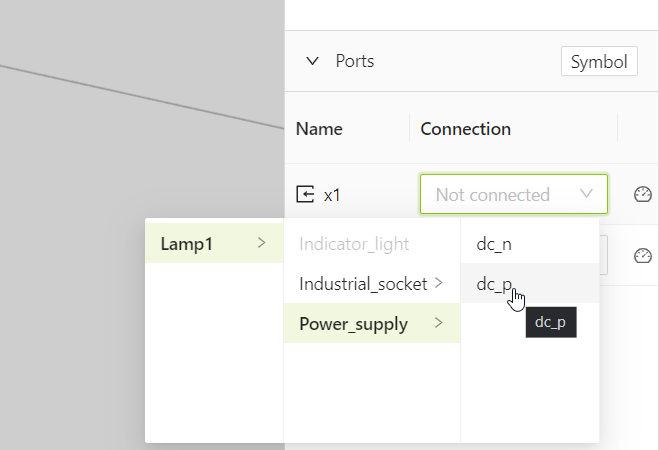
Task: Click the arrow inside Not connected box
Action: (586, 194)
